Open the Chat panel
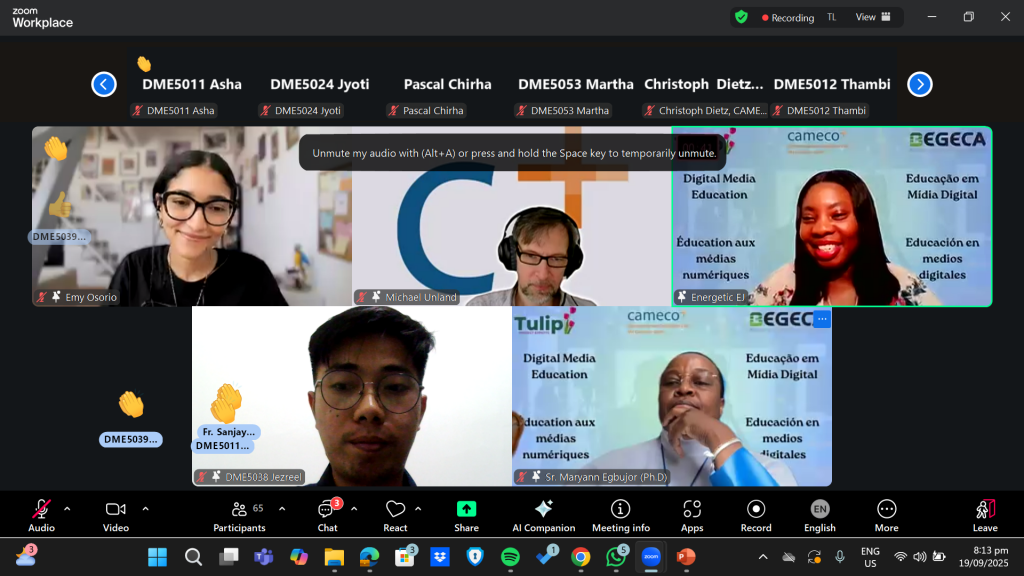Viewport: 1024px width, 576px height. coord(327,515)
